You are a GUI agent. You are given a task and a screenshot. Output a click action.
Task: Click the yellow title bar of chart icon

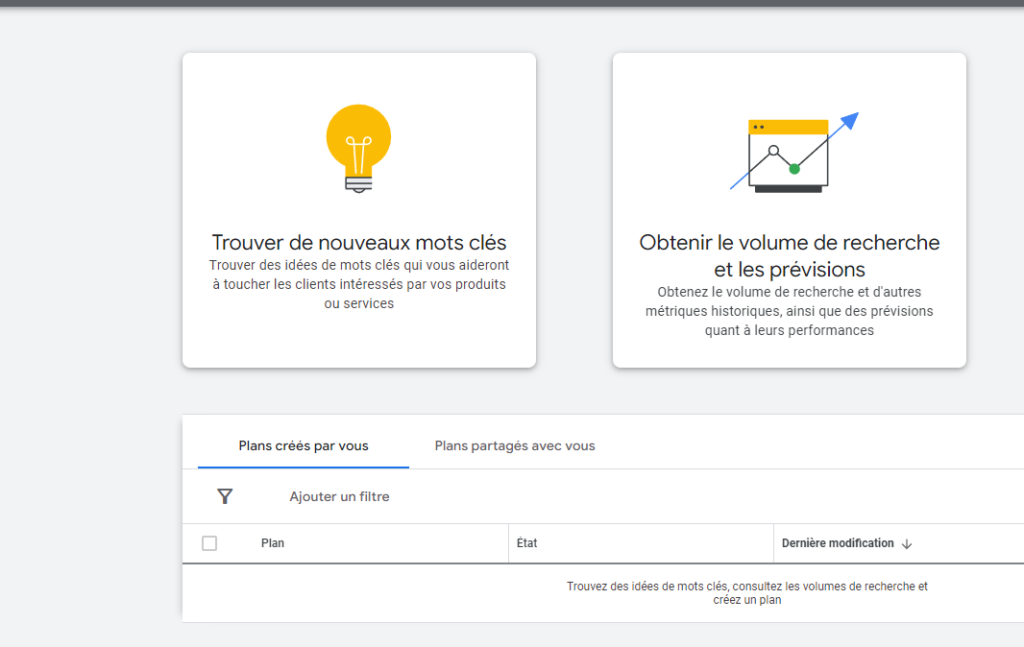point(789,127)
